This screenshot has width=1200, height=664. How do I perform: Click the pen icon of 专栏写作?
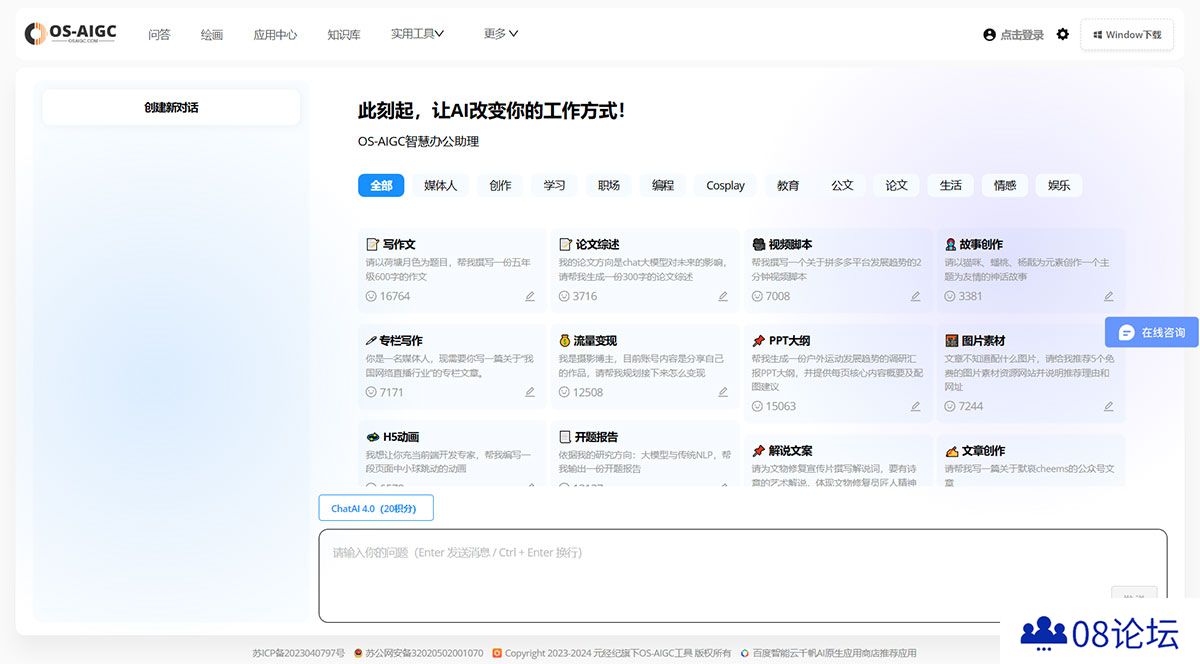pyautogui.click(x=371, y=340)
